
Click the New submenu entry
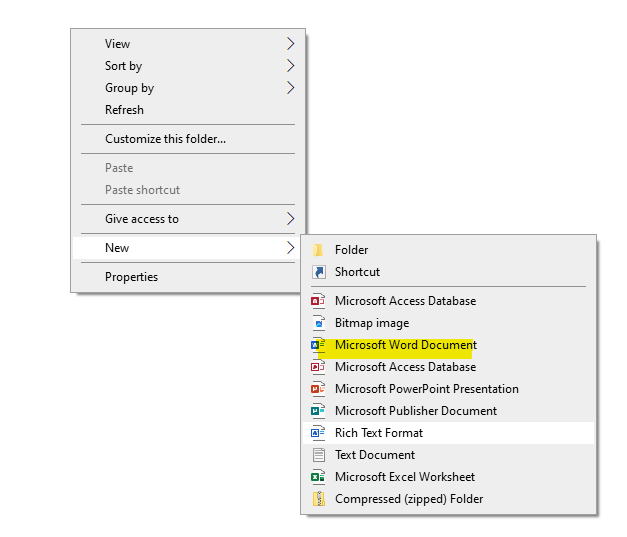pyautogui.click(x=188, y=248)
